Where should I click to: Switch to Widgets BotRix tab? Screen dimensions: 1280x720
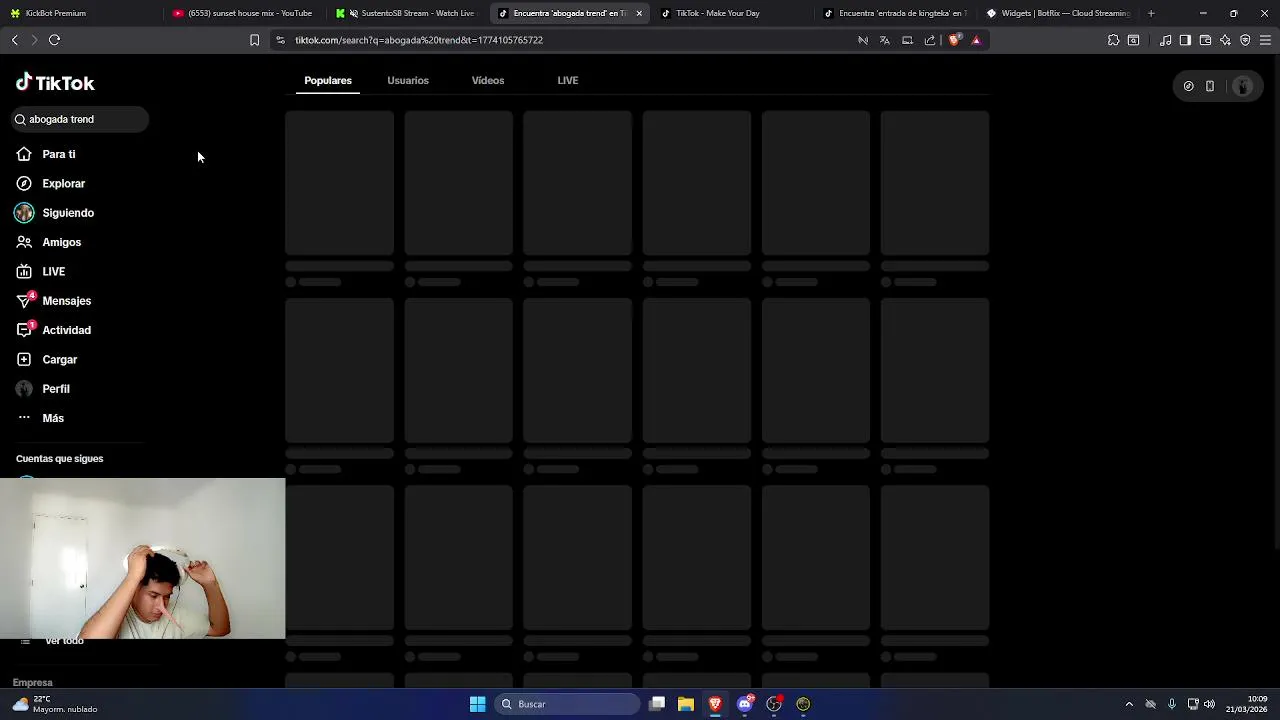click(1060, 13)
